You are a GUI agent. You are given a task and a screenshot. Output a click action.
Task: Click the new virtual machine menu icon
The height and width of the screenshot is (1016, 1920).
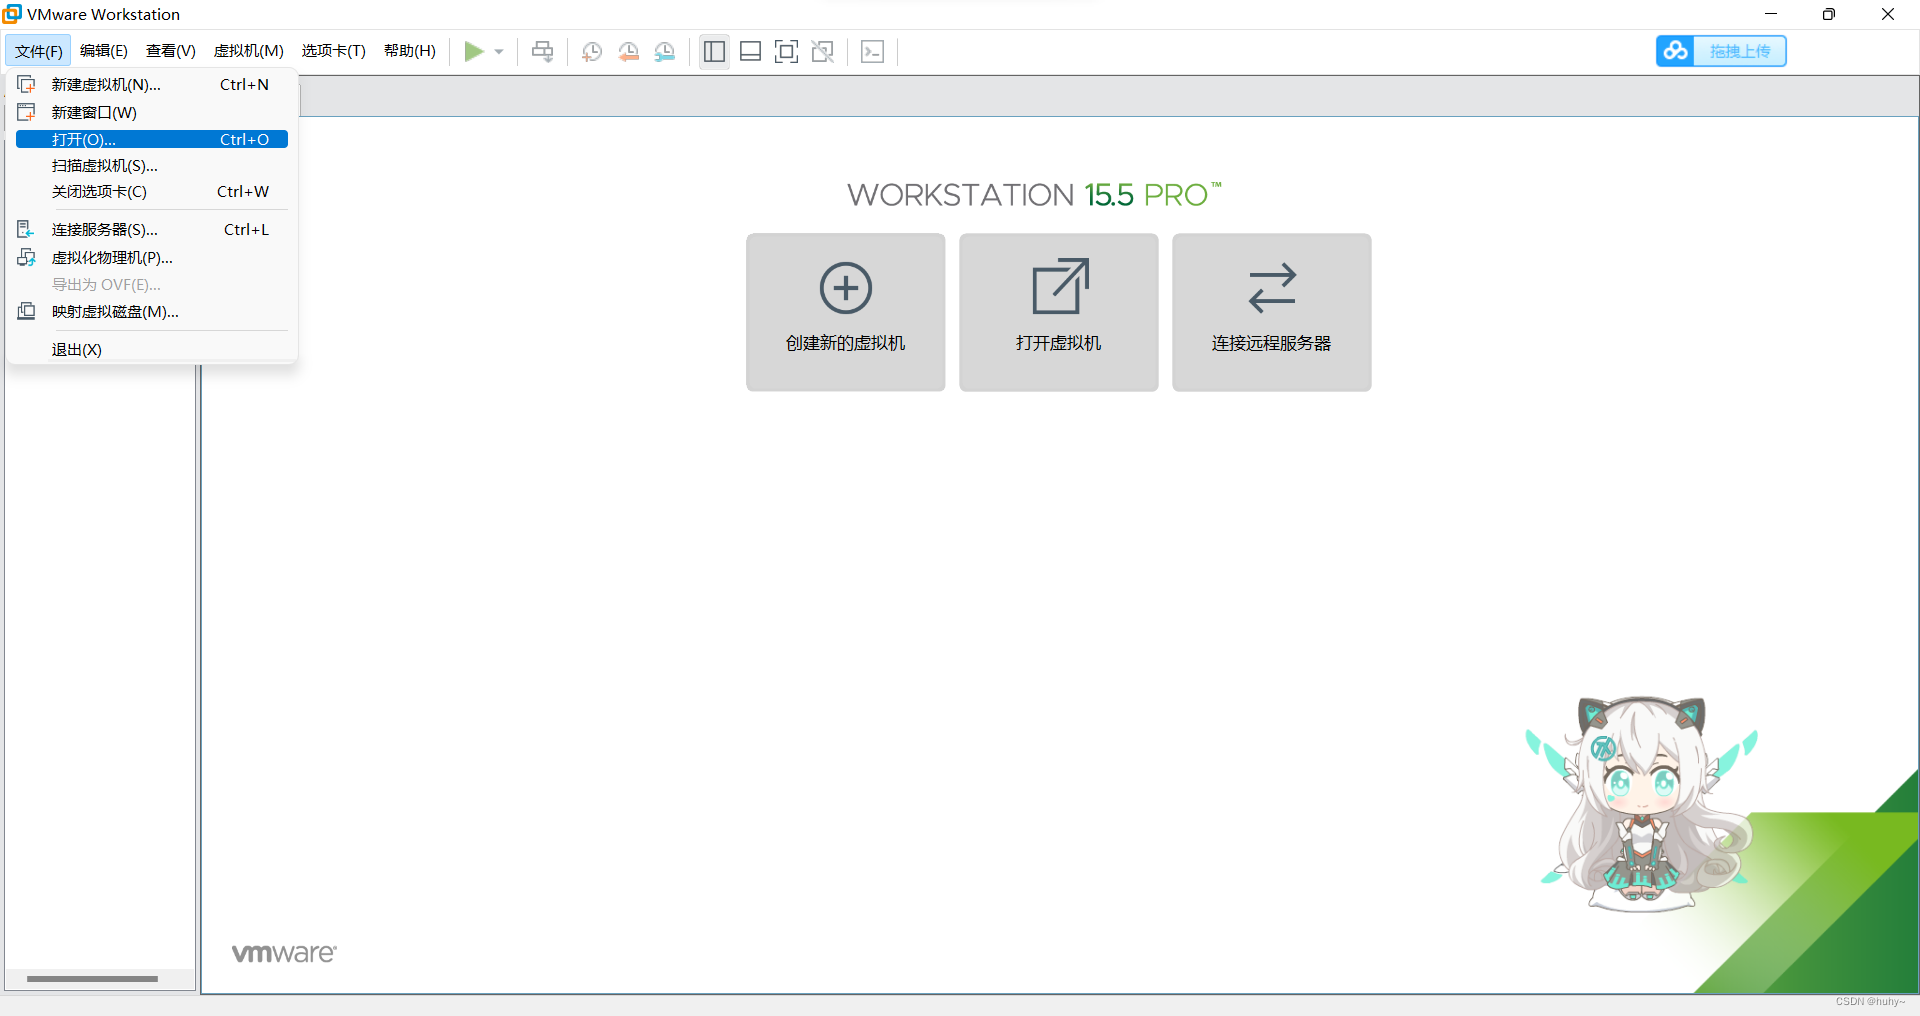[x=27, y=84]
